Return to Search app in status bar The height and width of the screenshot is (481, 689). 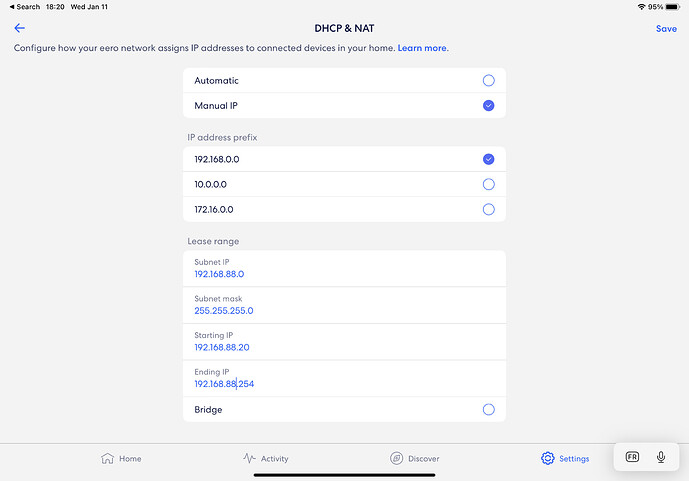tap(24, 7)
